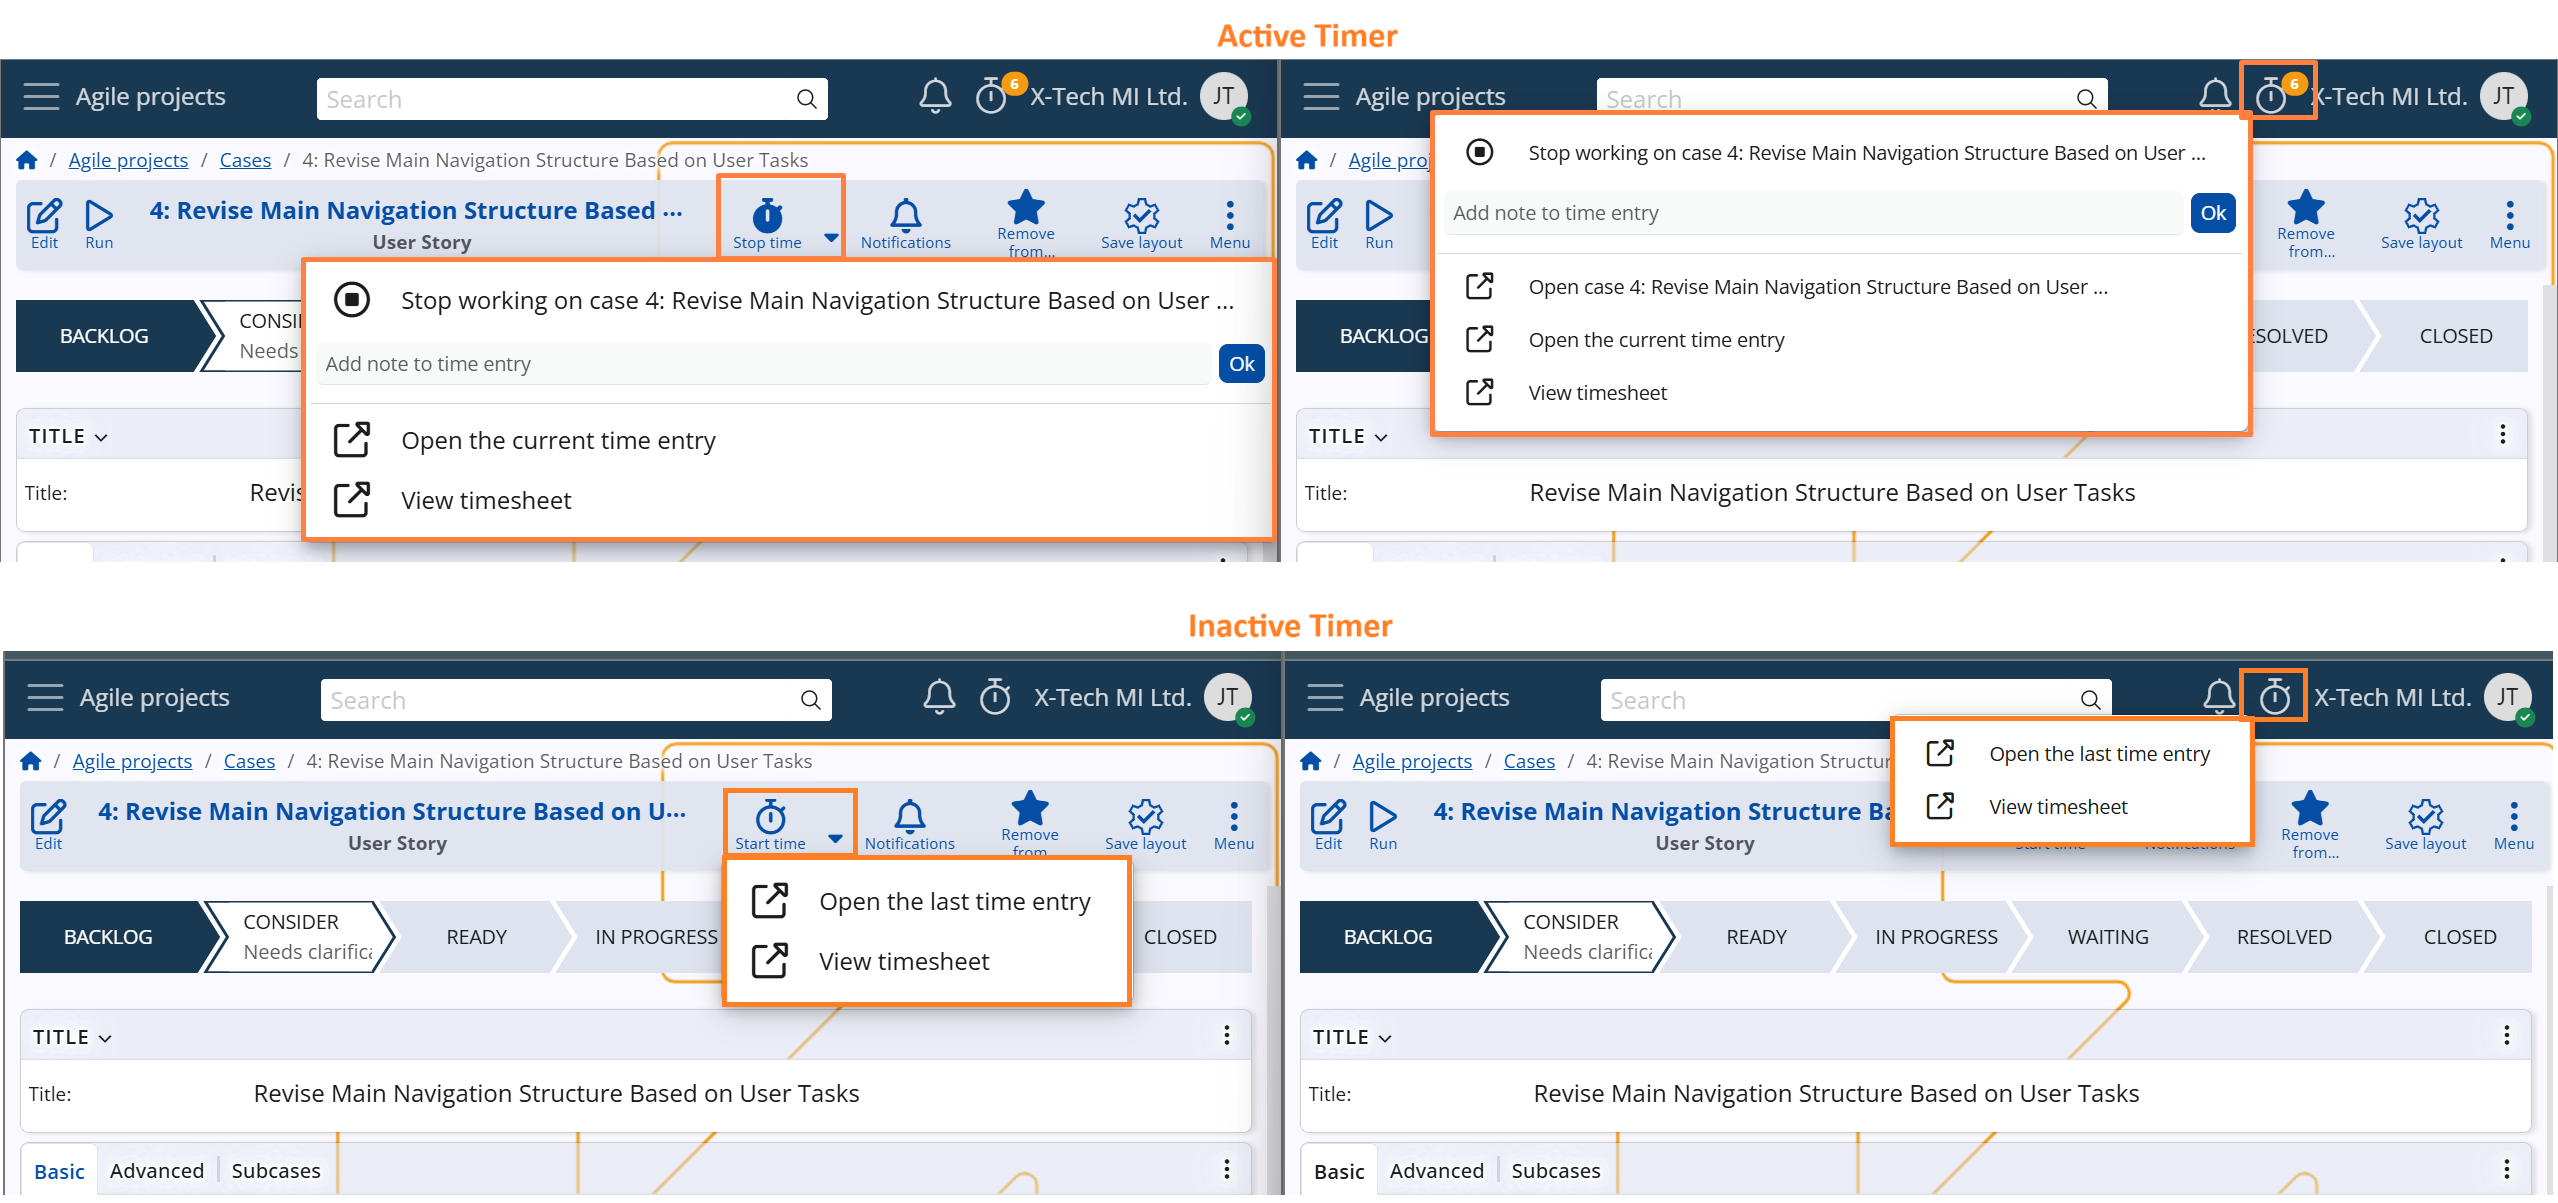Open the Cases breadcrumb link in top-left panel
This screenshot has height=1203, width=2558.
click(245, 160)
